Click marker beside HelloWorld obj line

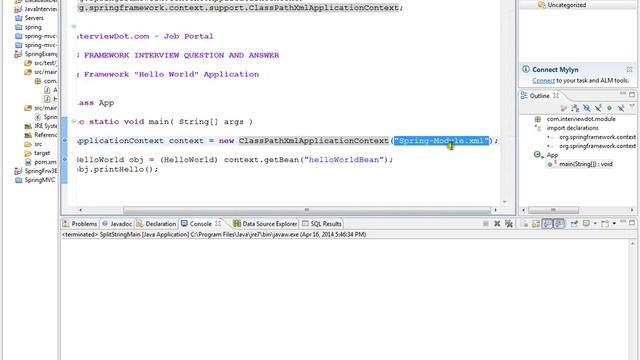[x=64, y=159]
